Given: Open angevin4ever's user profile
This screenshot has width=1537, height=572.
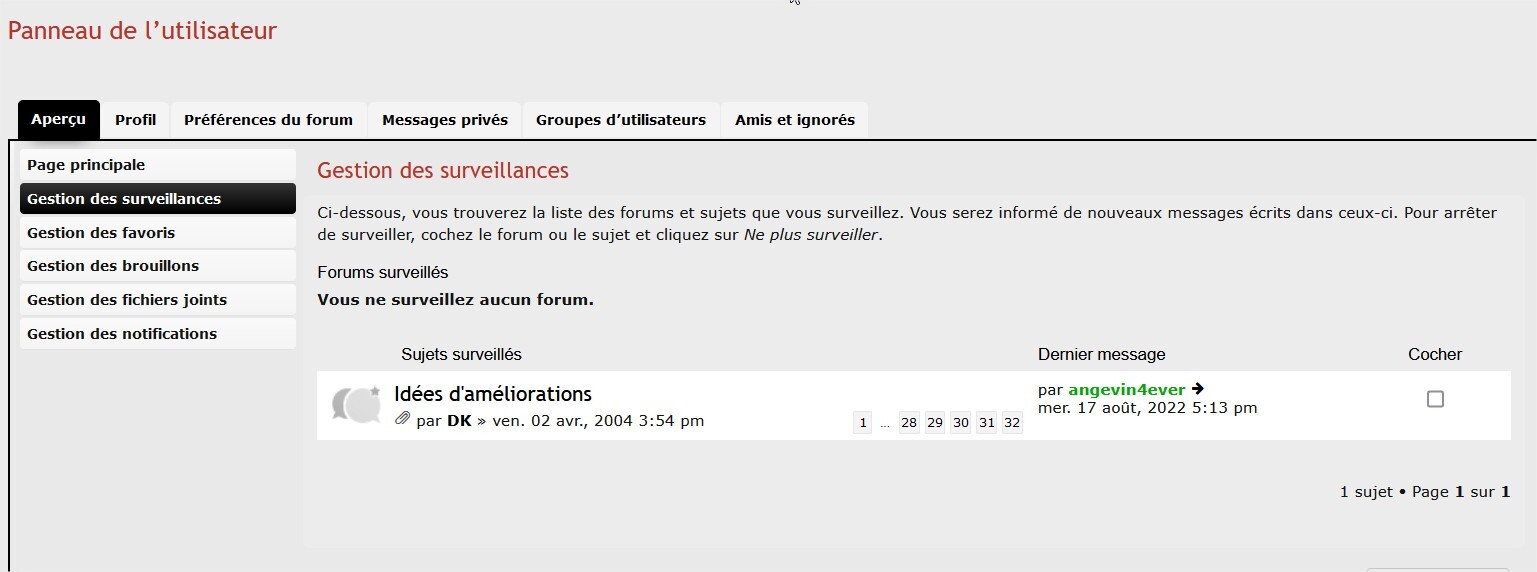Looking at the screenshot, I should click(x=1126, y=389).
